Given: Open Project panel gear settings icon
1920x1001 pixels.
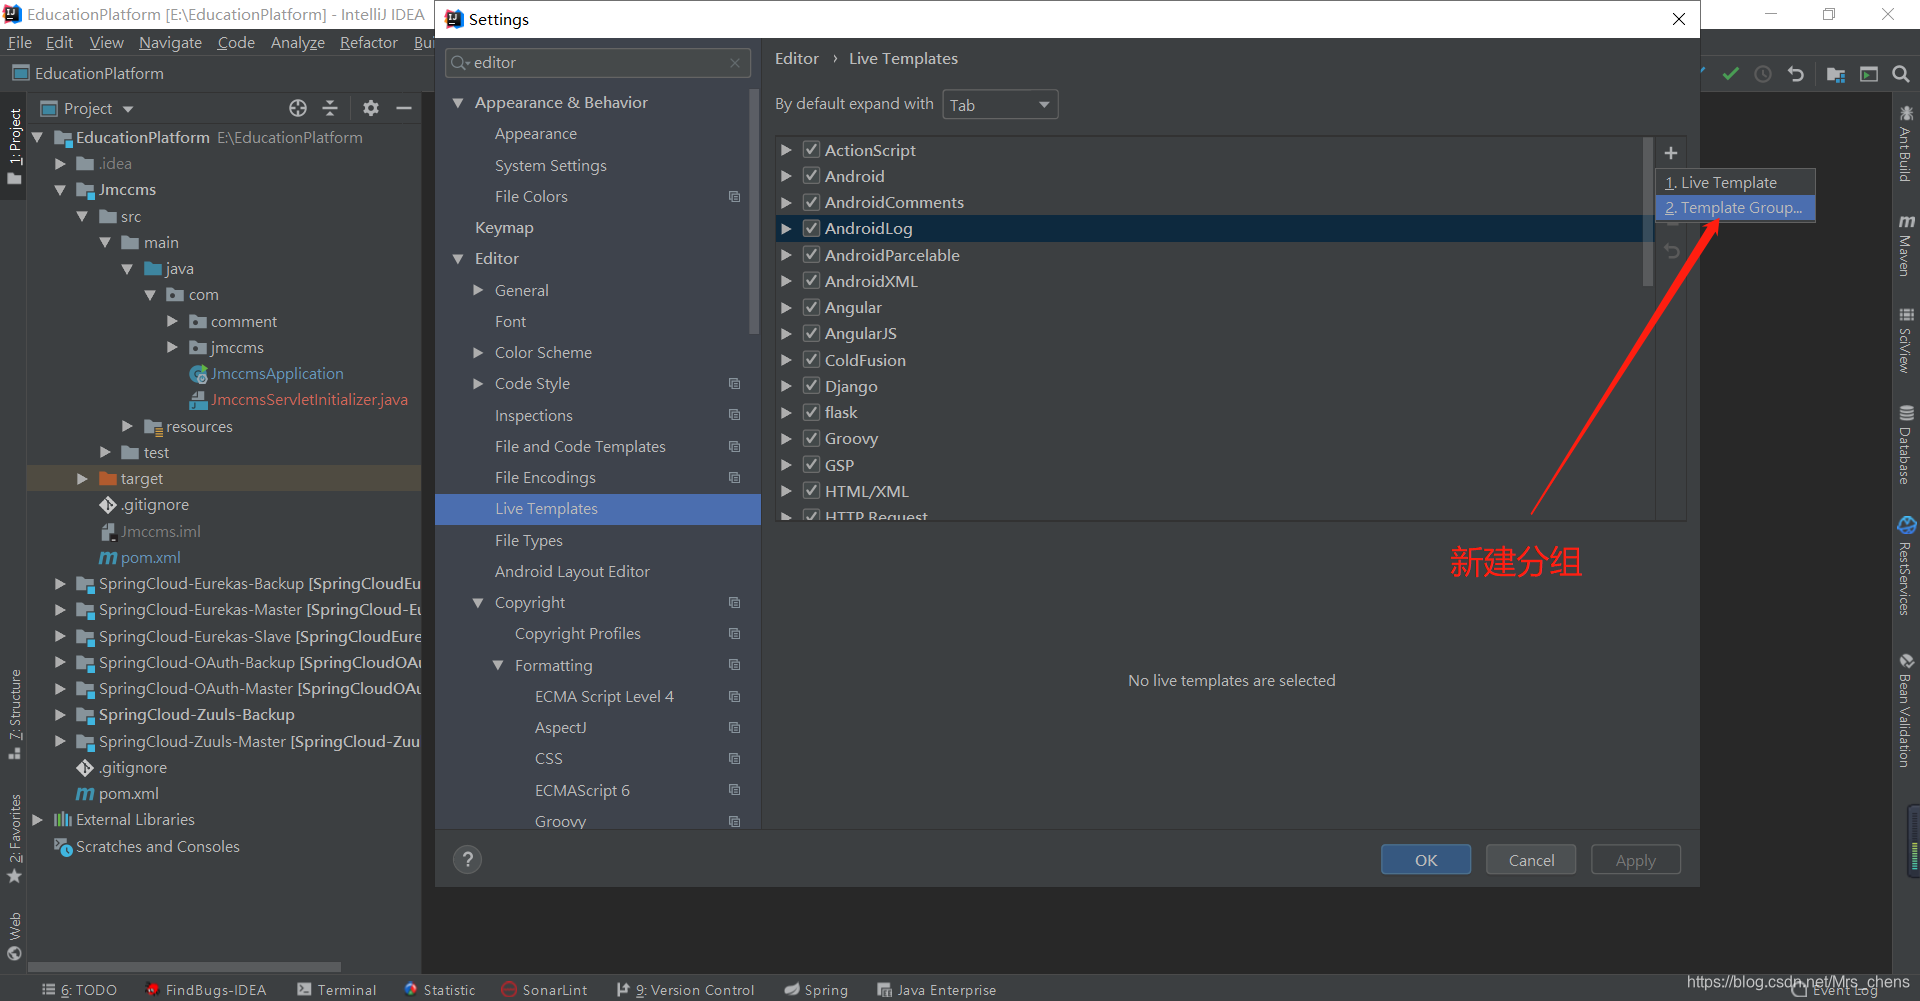Looking at the screenshot, I should pyautogui.click(x=371, y=108).
